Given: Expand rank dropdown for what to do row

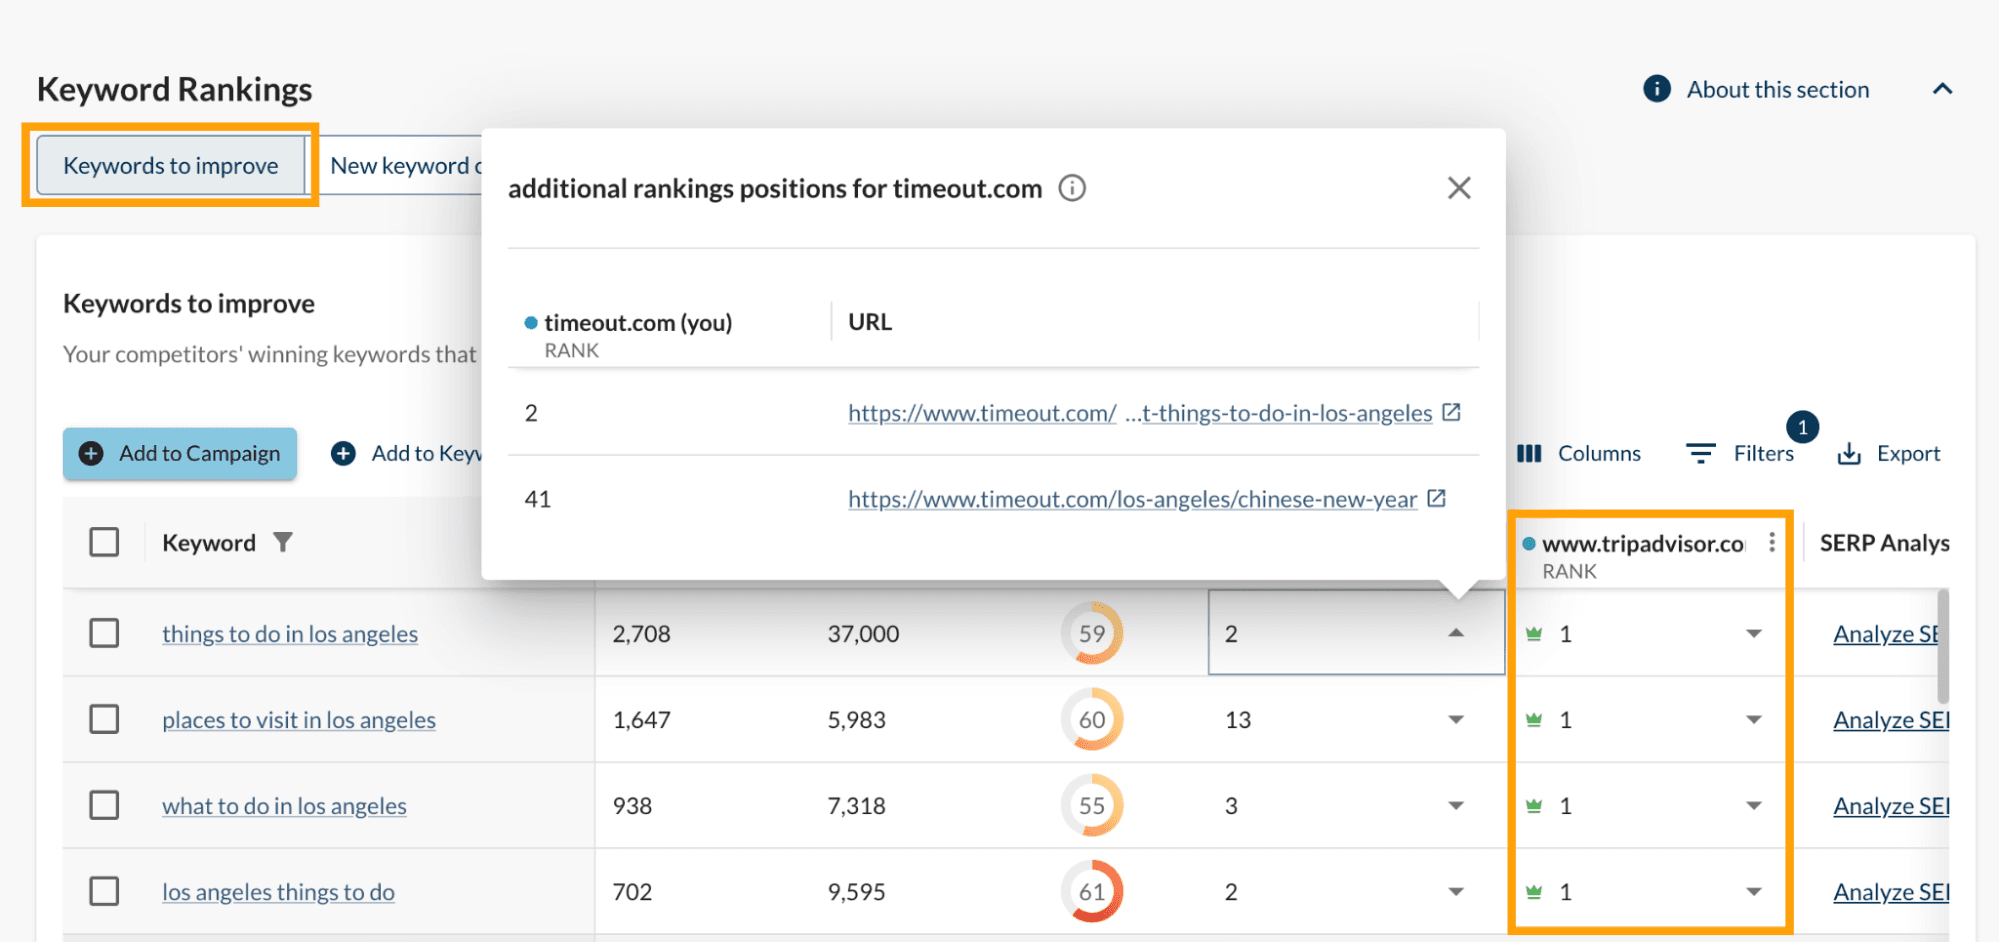Looking at the screenshot, I should tap(1456, 805).
